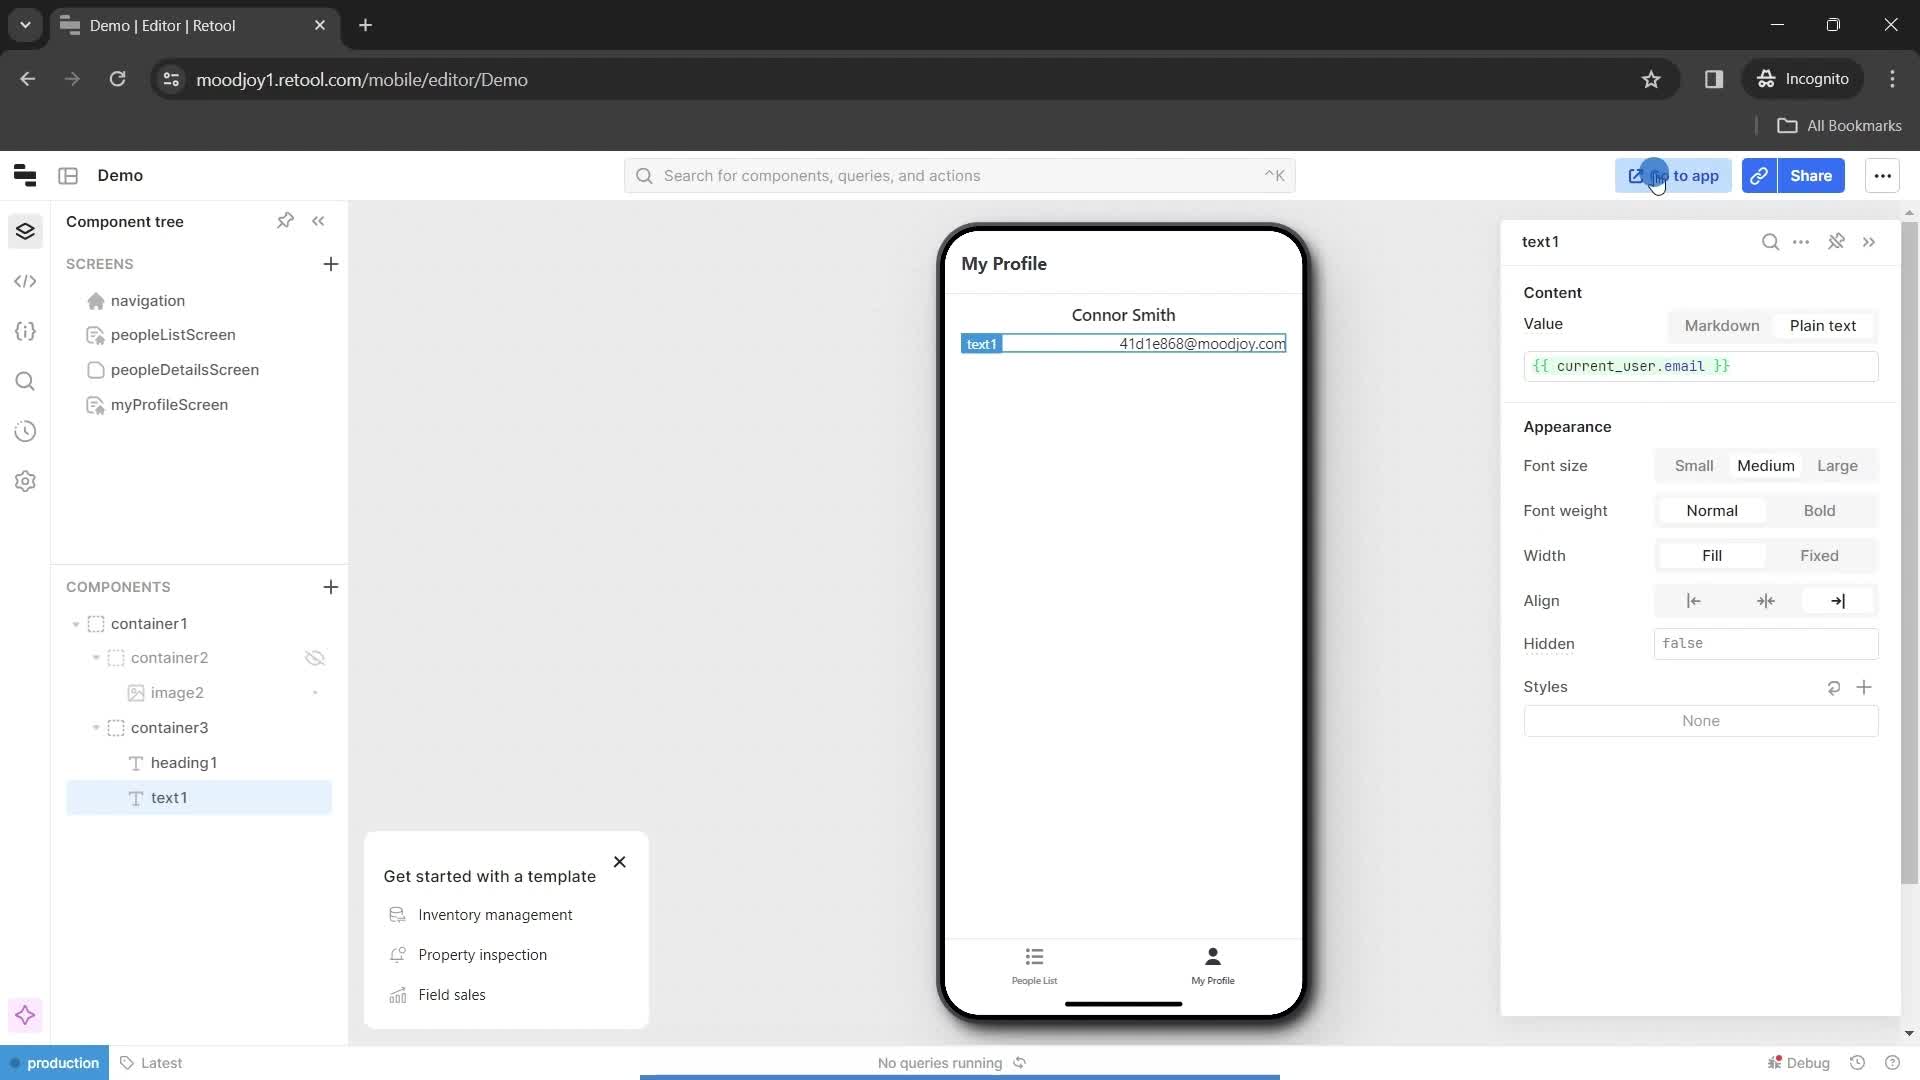Switch Value format to Plain text
The width and height of the screenshot is (1920, 1080).
pos(1824,324)
